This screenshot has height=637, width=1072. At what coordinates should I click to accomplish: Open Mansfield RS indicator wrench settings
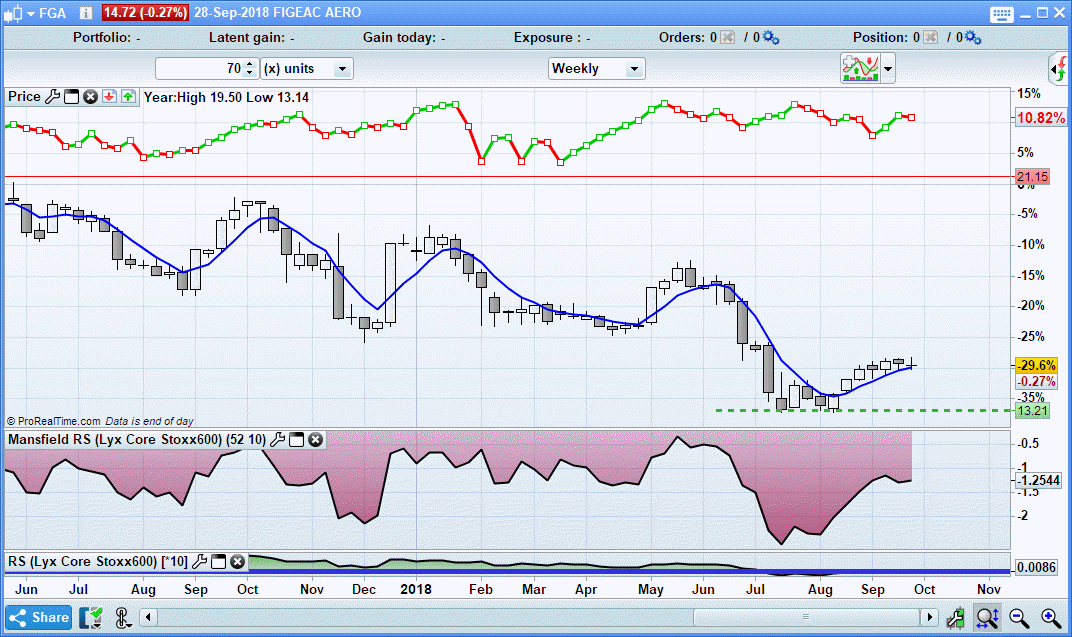278,439
